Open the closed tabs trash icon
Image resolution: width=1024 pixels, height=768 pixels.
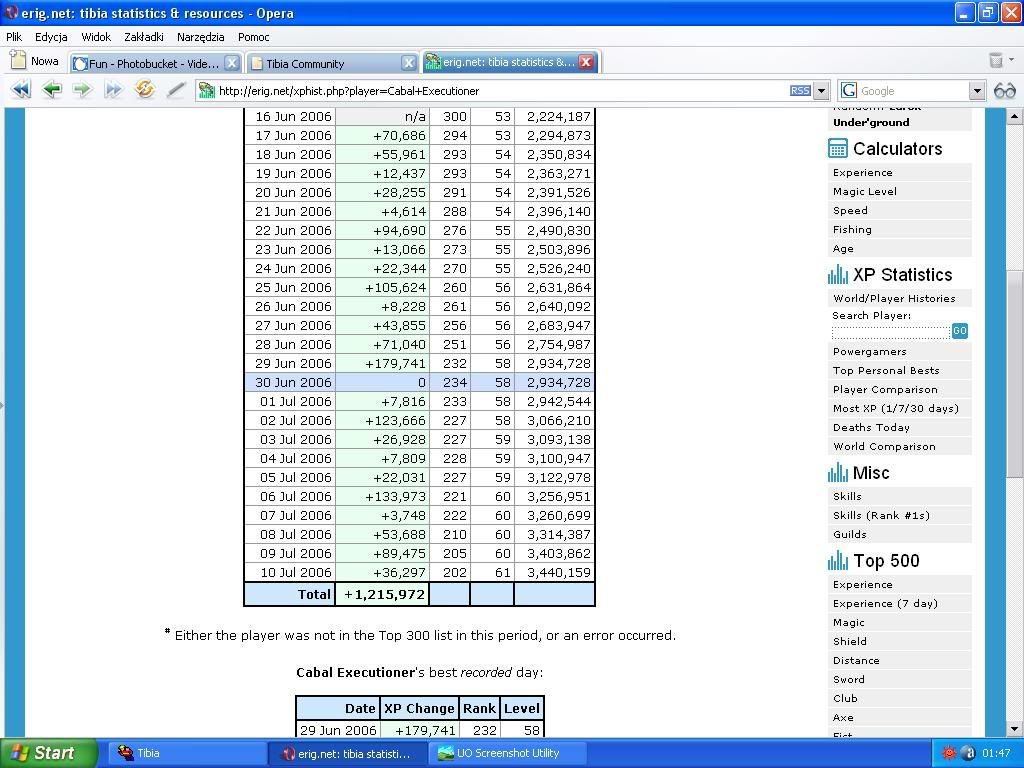tap(996, 61)
